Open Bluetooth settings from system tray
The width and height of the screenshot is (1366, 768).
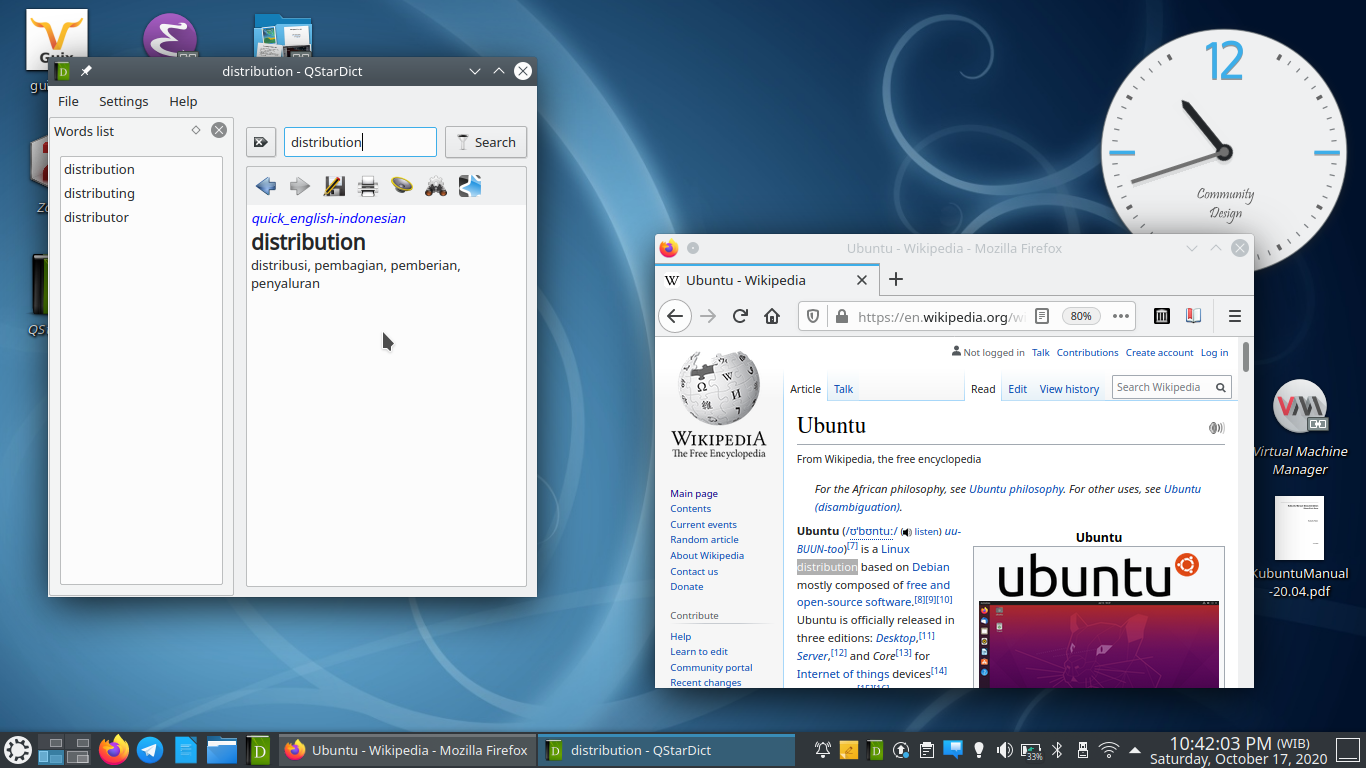(1057, 749)
